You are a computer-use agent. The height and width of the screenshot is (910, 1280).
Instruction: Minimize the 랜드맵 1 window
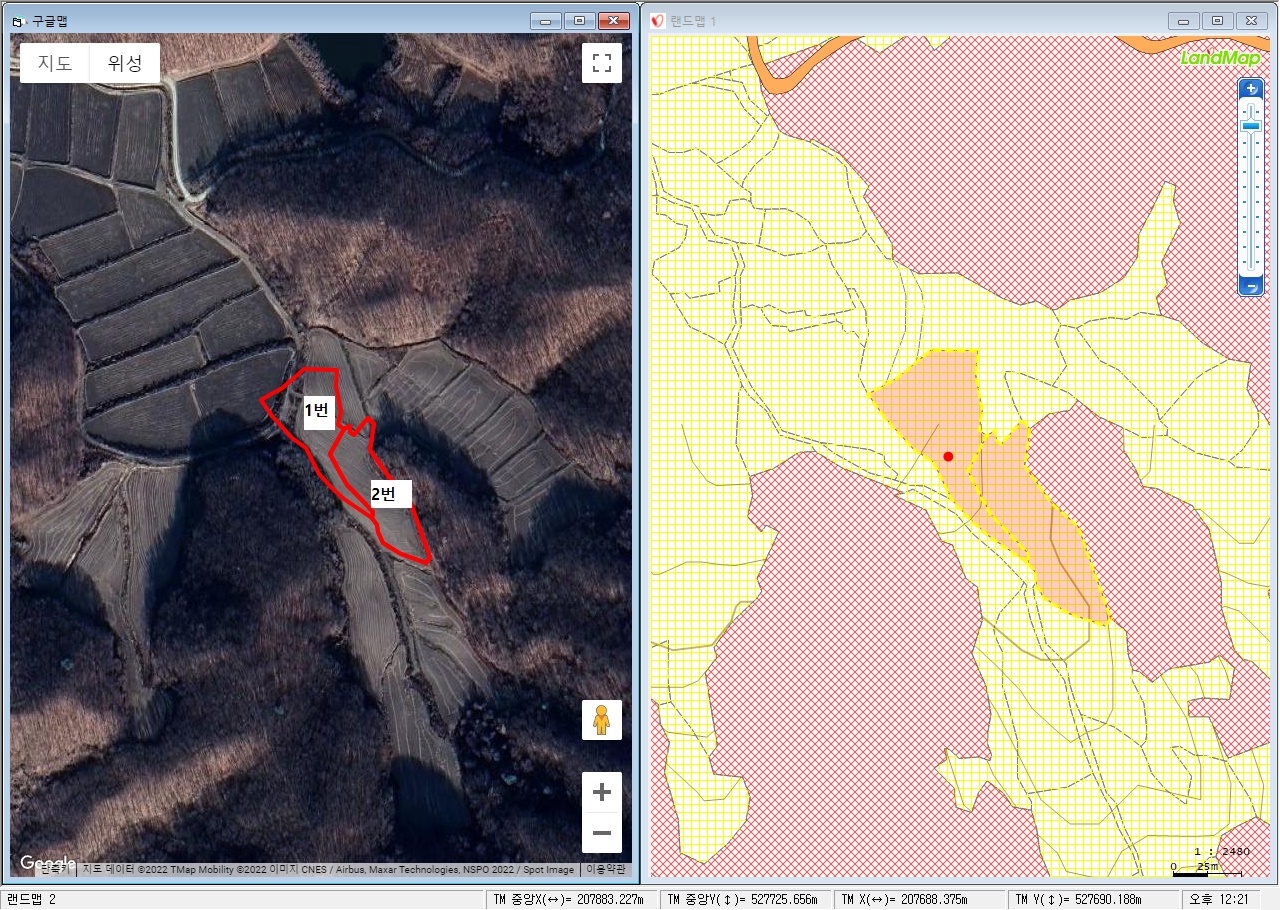[x=1184, y=20]
